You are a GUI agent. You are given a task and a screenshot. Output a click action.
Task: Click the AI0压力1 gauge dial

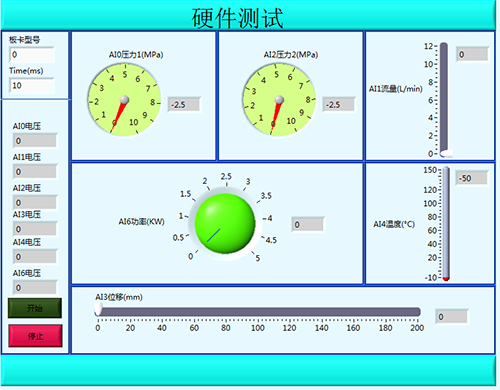click(x=124, y=100)
